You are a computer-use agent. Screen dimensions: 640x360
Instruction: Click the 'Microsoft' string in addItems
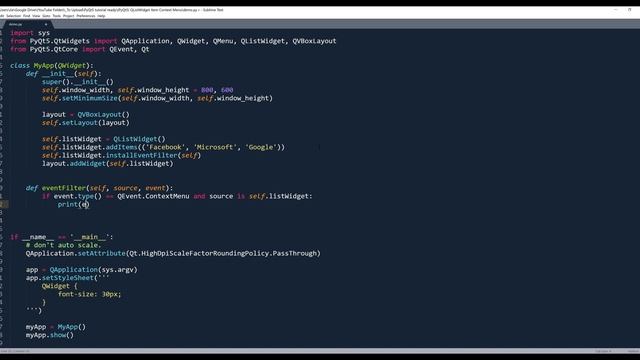click(x=215, y=147)
